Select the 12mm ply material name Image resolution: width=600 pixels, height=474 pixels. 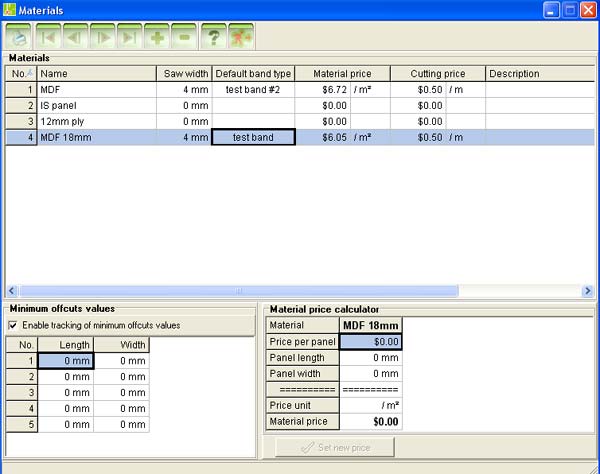click(96, 122)
